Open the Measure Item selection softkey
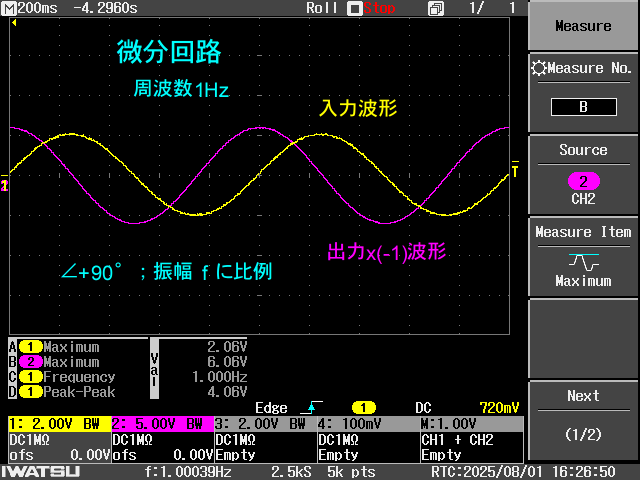 pos(583,255)
